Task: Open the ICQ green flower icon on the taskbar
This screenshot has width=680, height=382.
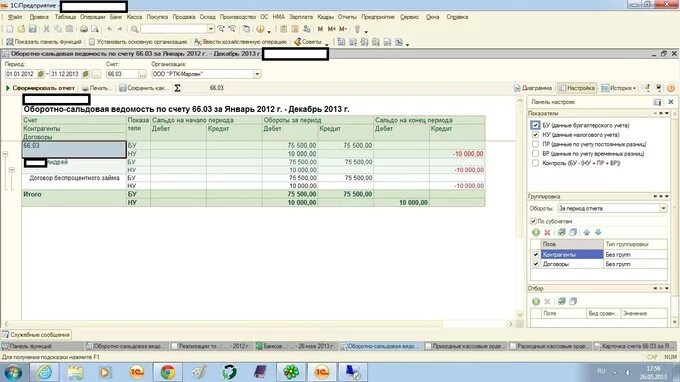Action: [291, 372]
